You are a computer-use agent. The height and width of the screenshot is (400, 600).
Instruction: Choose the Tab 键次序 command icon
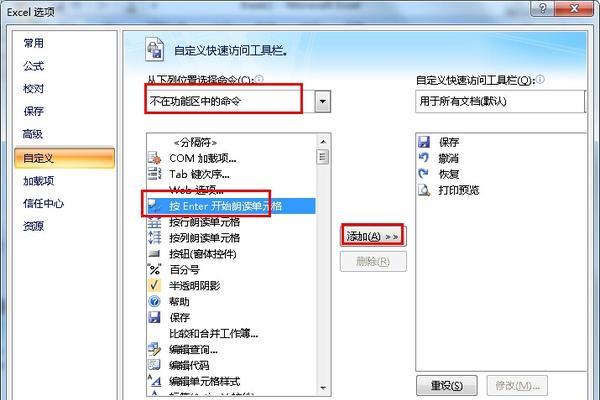click(x=154, y=174)
